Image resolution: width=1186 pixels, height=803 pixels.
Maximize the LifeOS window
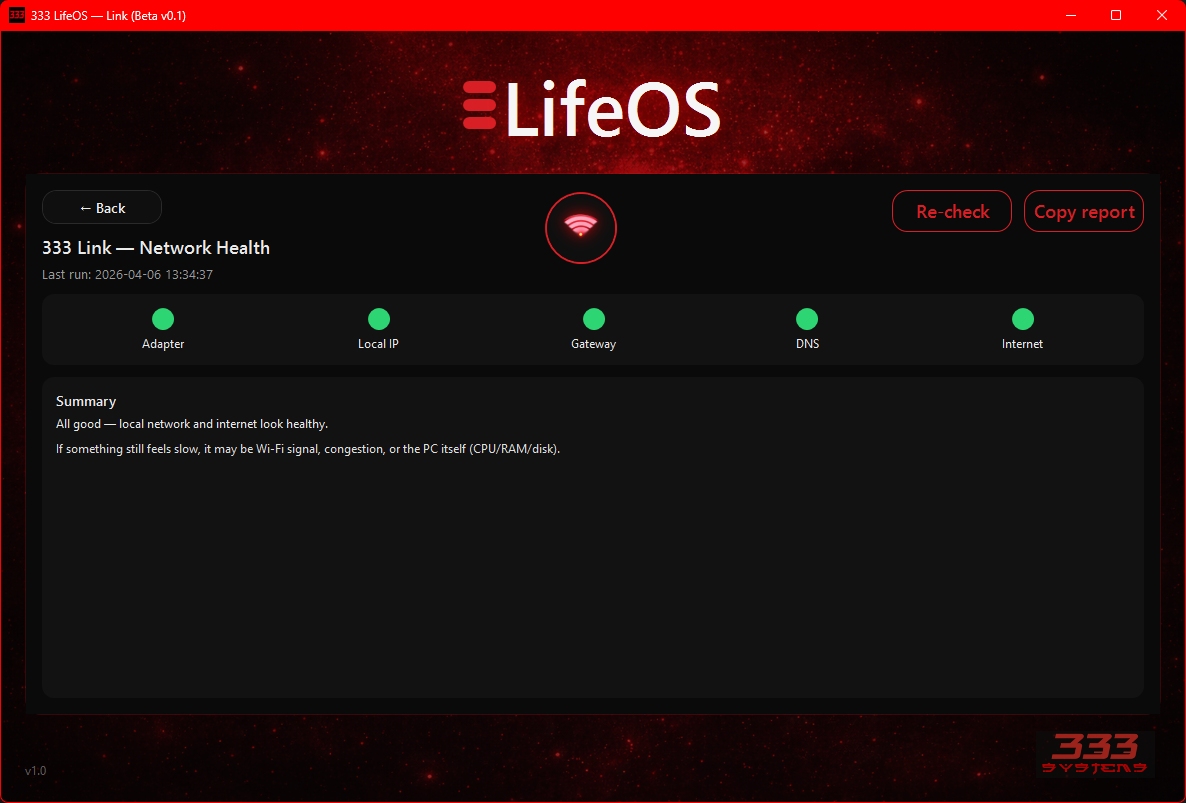pyautogui.click(x=1116, y=15)
